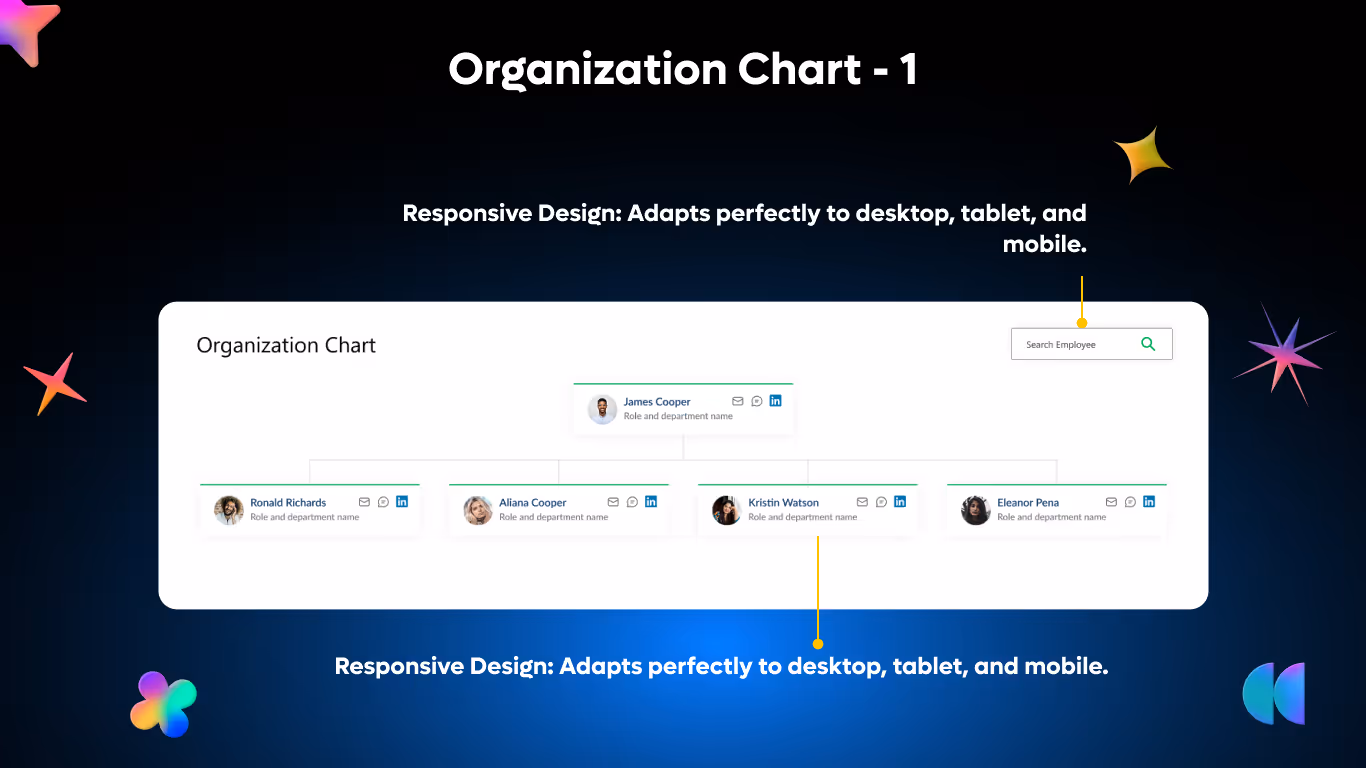Image resolution: width=1366 pixels, height=768 pixels.
Task: Select the email icon on Ronald Richards's card
Action: (x=364, y=501)
